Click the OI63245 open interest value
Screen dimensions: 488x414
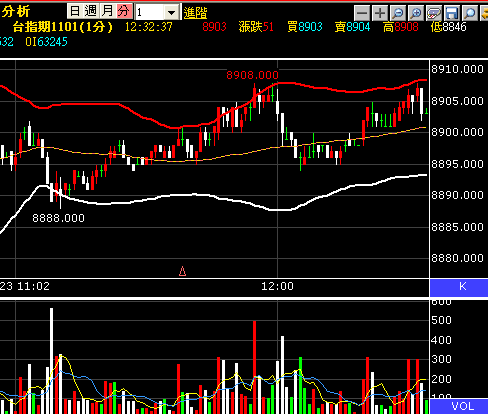pyautogui.click(x=46, y=42)
